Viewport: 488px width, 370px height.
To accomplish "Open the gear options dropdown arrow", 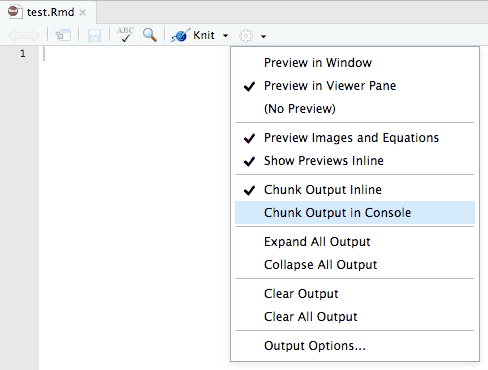I will point(263,36).
